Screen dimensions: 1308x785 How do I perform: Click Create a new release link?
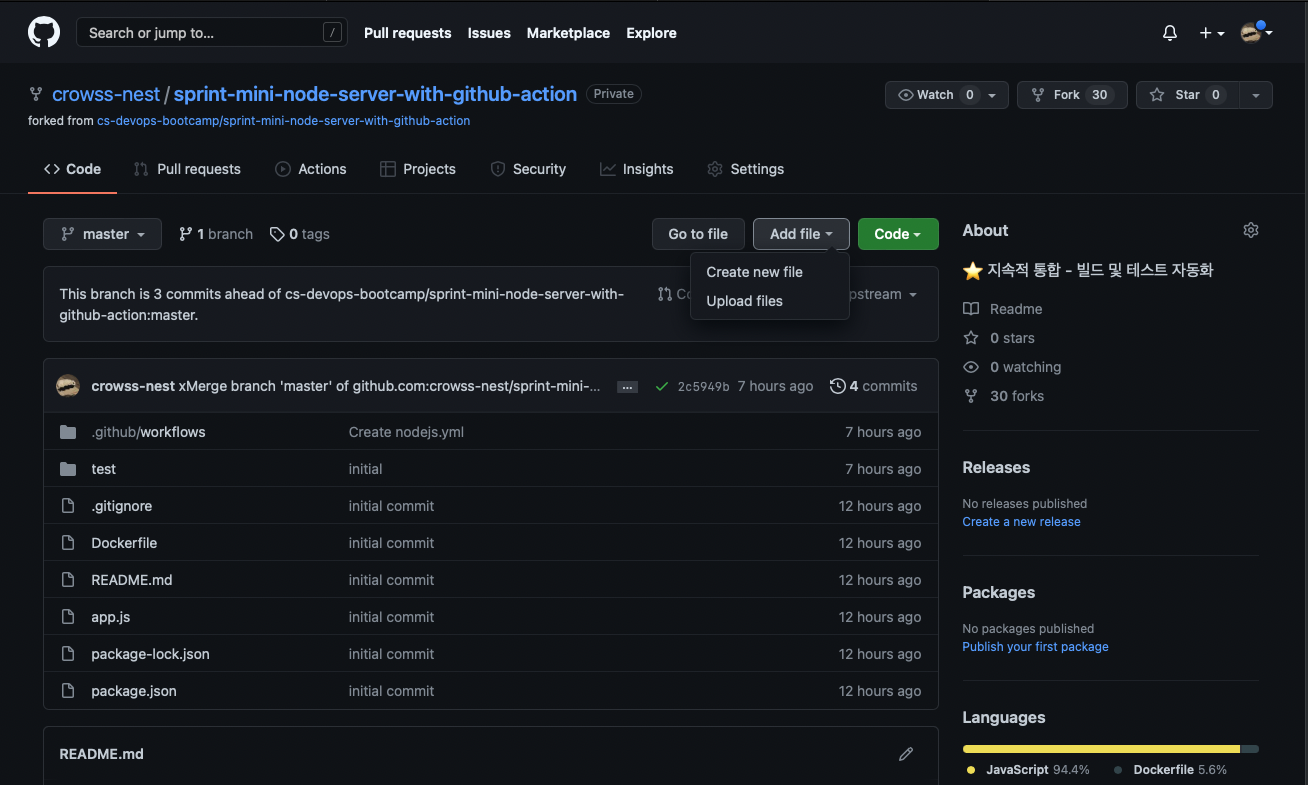1021,522
